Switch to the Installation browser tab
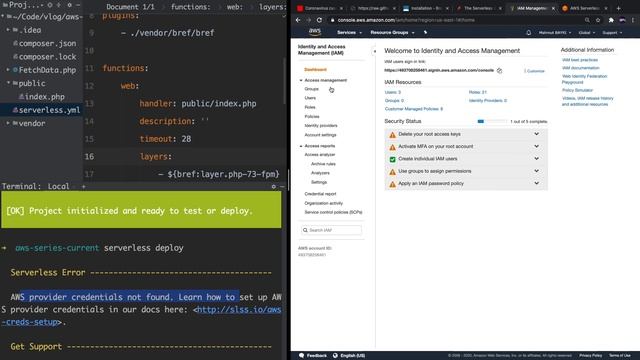Viewport: 640px width, 360px height. 426,8
